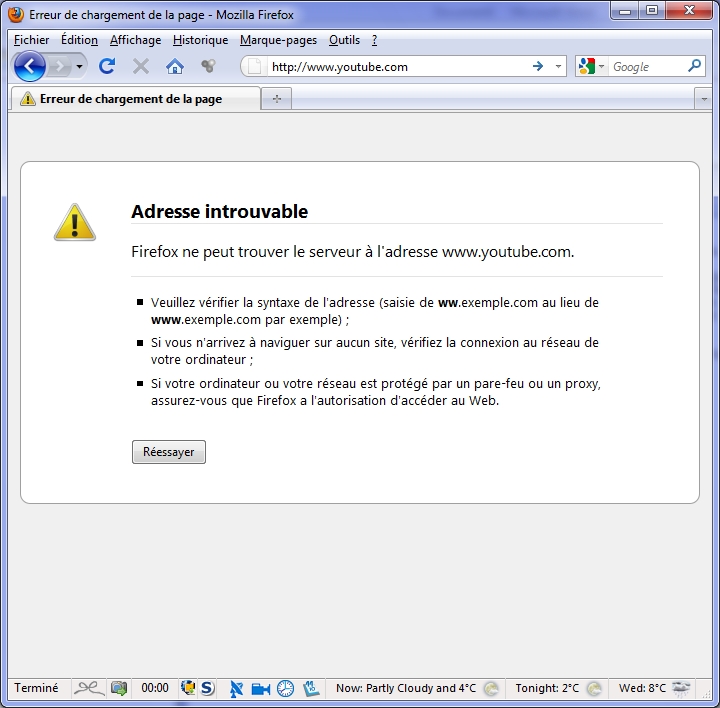Viewport: 720px width, 708px height.
Task: Click the blue video camera status icon
Action: click(261, 689)
